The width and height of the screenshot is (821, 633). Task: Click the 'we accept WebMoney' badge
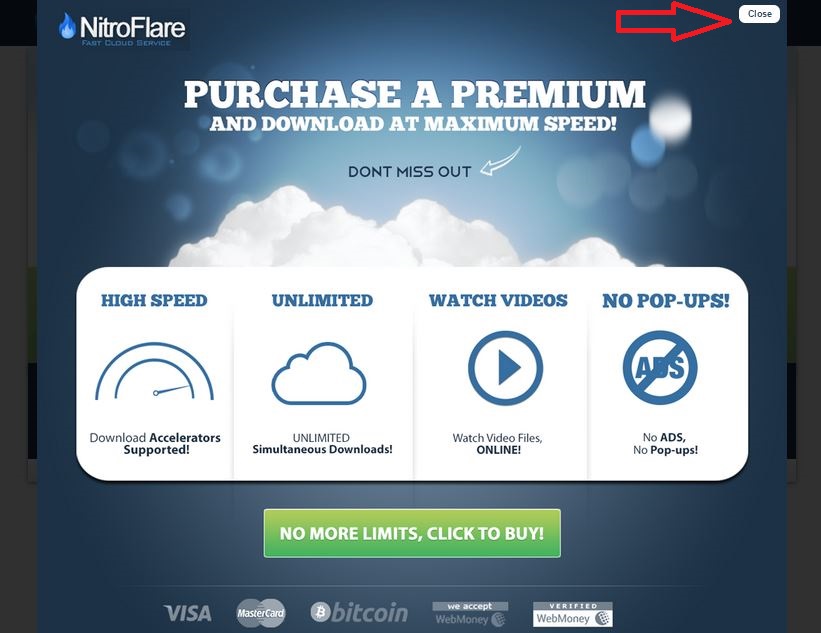click(x=470, y=614)
